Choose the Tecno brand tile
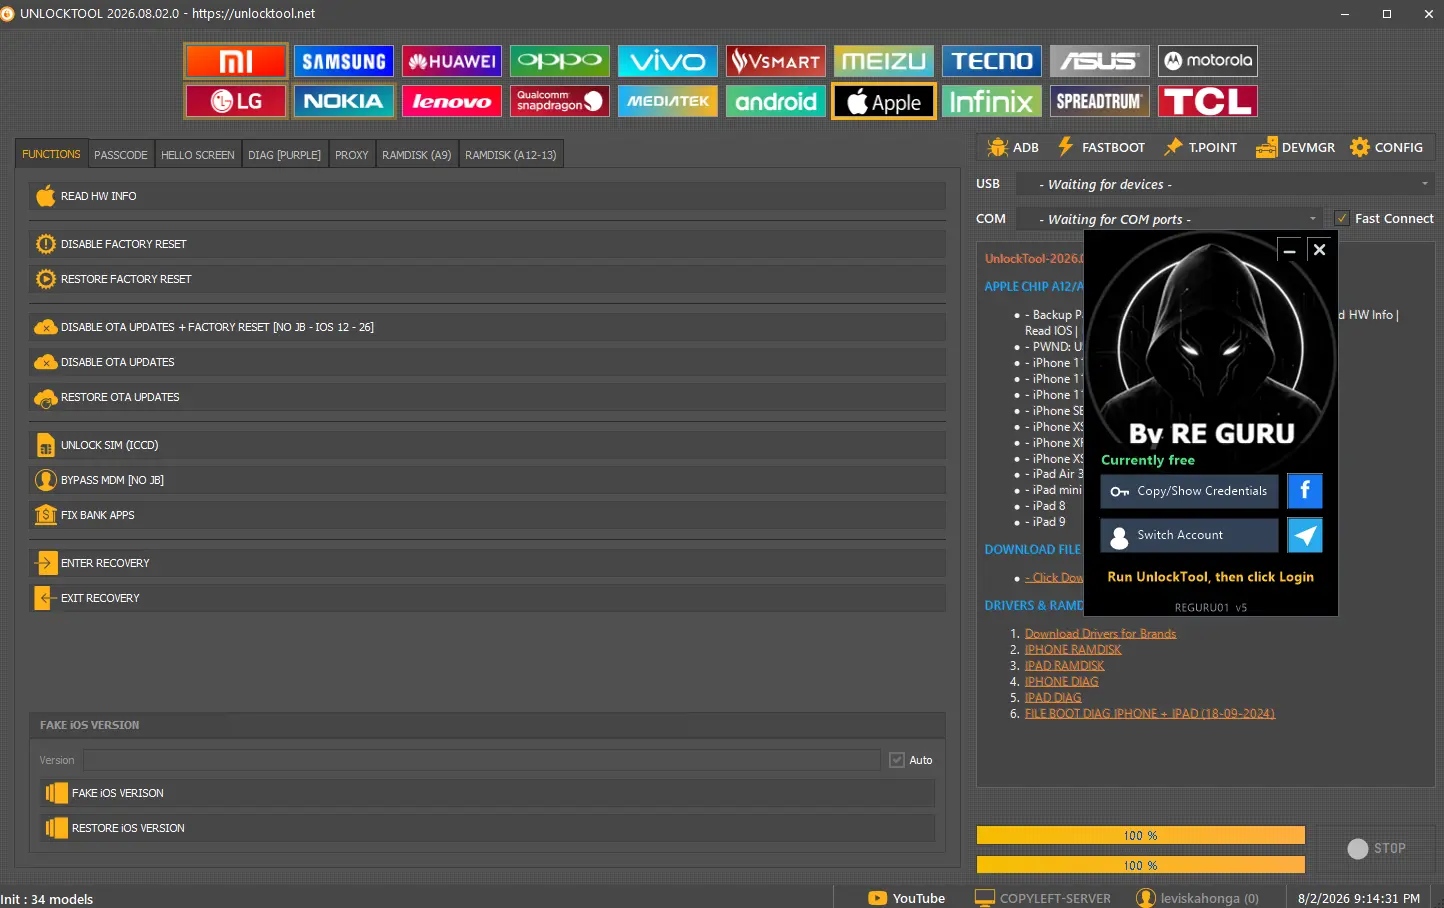This screenshot has height=908, width=1444. [x=992, y=61]
